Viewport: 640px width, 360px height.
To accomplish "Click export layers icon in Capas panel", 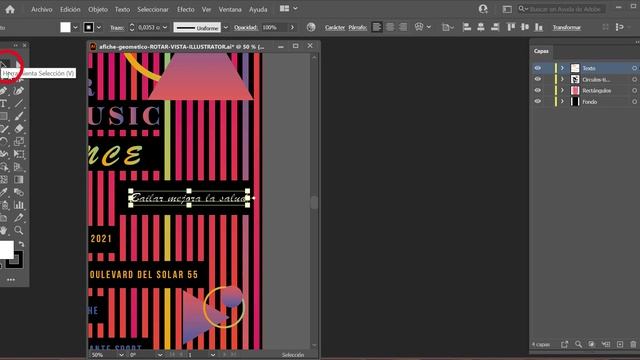I will [x=564, y=344].
